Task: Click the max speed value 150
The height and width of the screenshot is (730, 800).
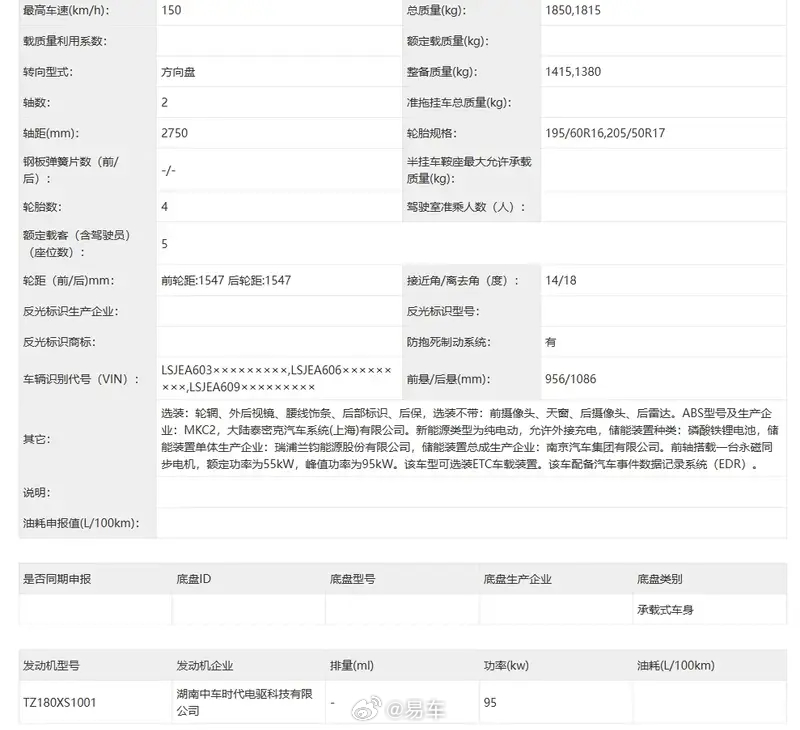Action: 171,10
